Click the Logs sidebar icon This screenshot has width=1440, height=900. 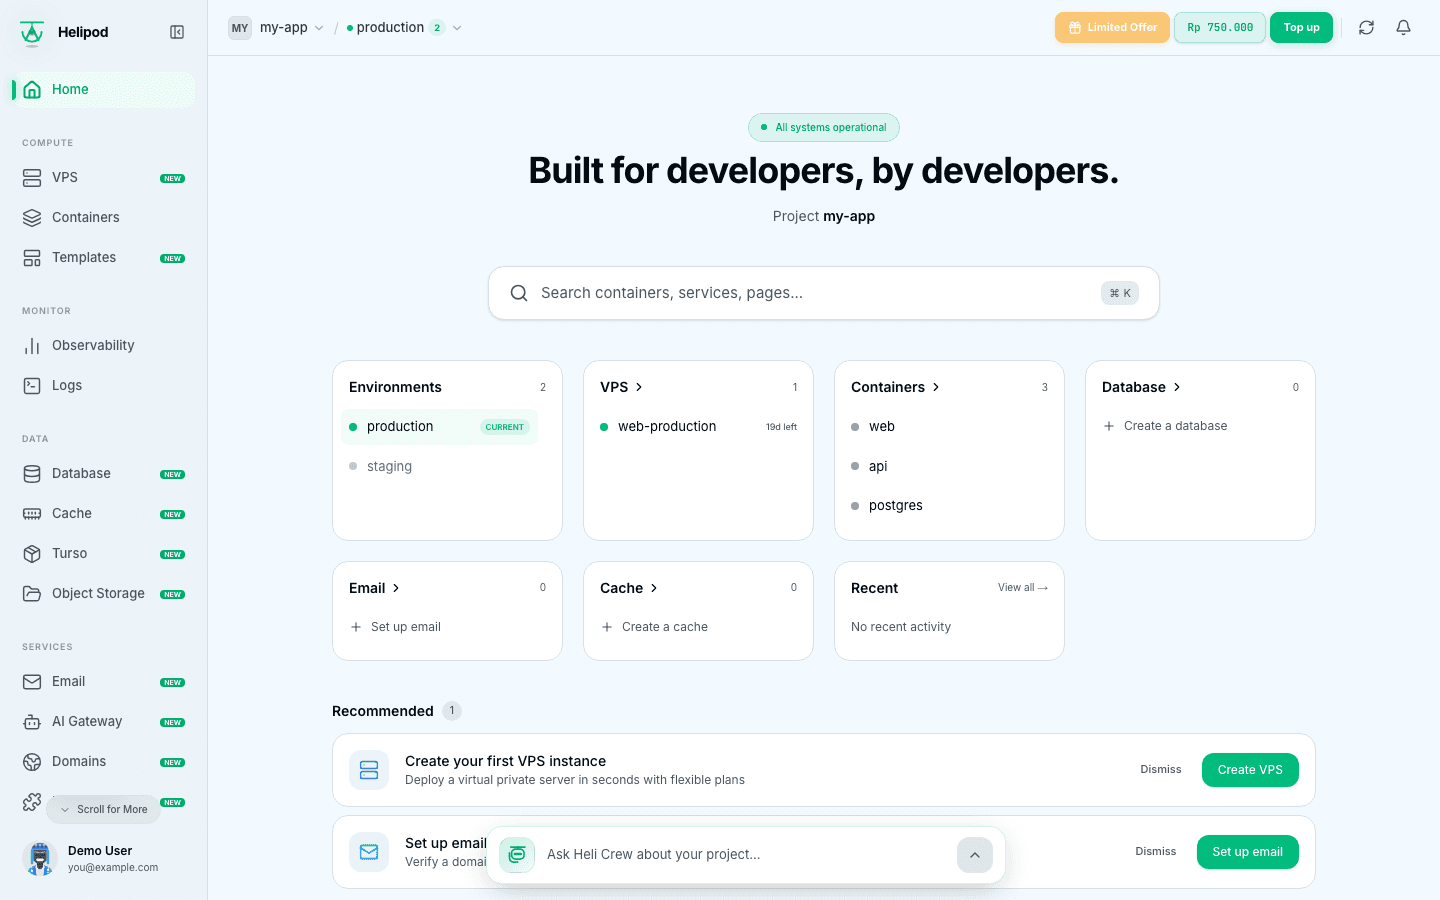pos(32,385)
